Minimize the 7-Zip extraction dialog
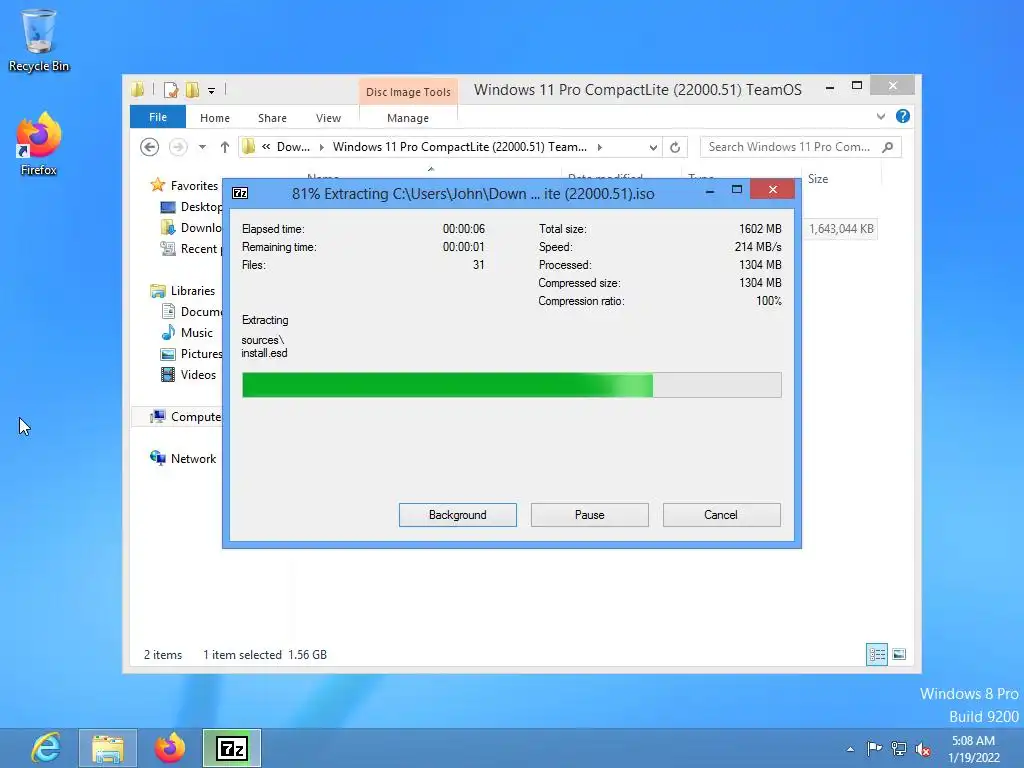 [x=709, y=190]
